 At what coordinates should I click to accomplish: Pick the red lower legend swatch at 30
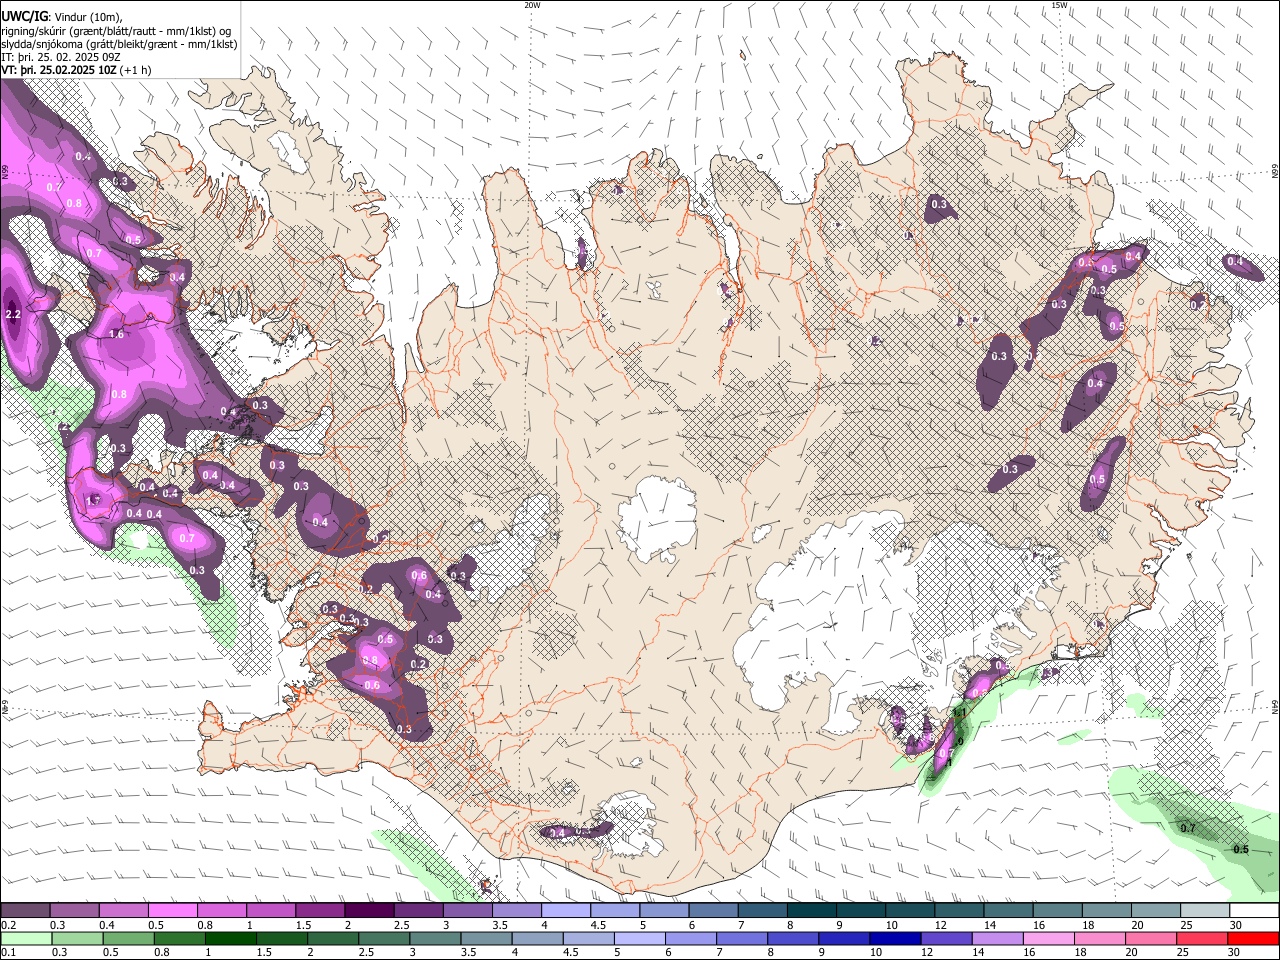(1254, 938)
